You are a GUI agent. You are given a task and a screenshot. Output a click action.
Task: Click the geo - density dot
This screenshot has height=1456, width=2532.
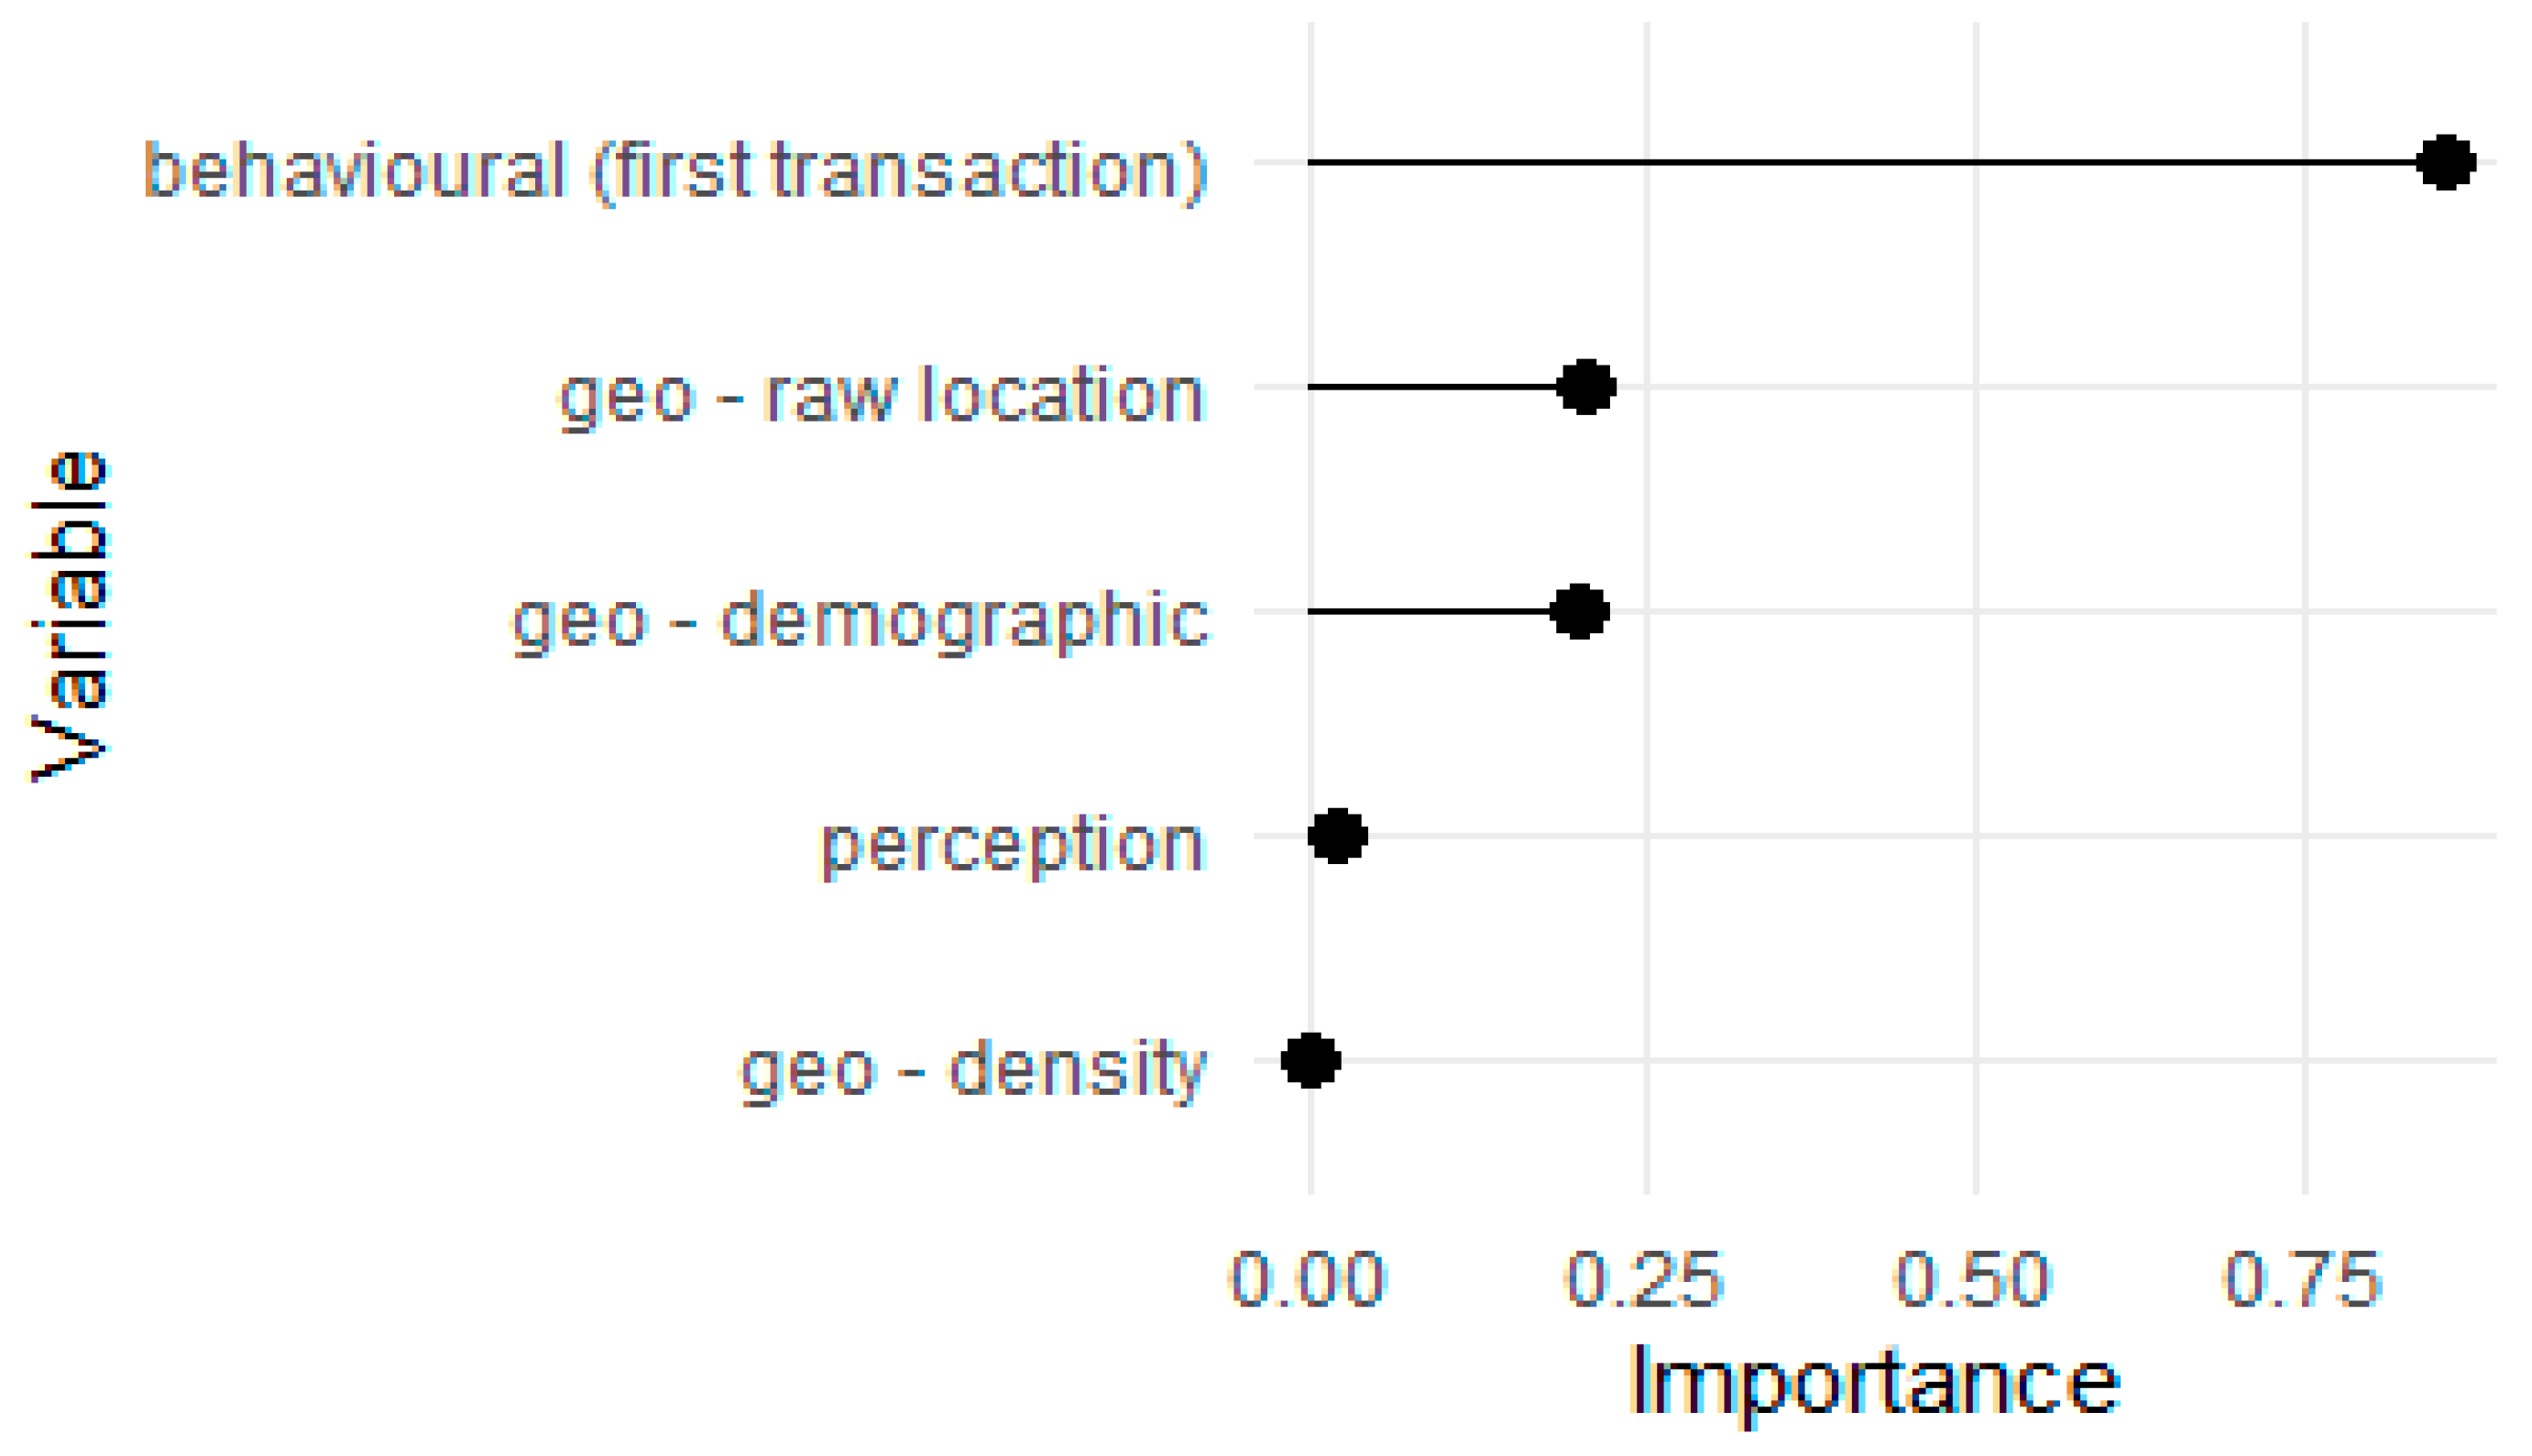click(x=1311, y=1060)
